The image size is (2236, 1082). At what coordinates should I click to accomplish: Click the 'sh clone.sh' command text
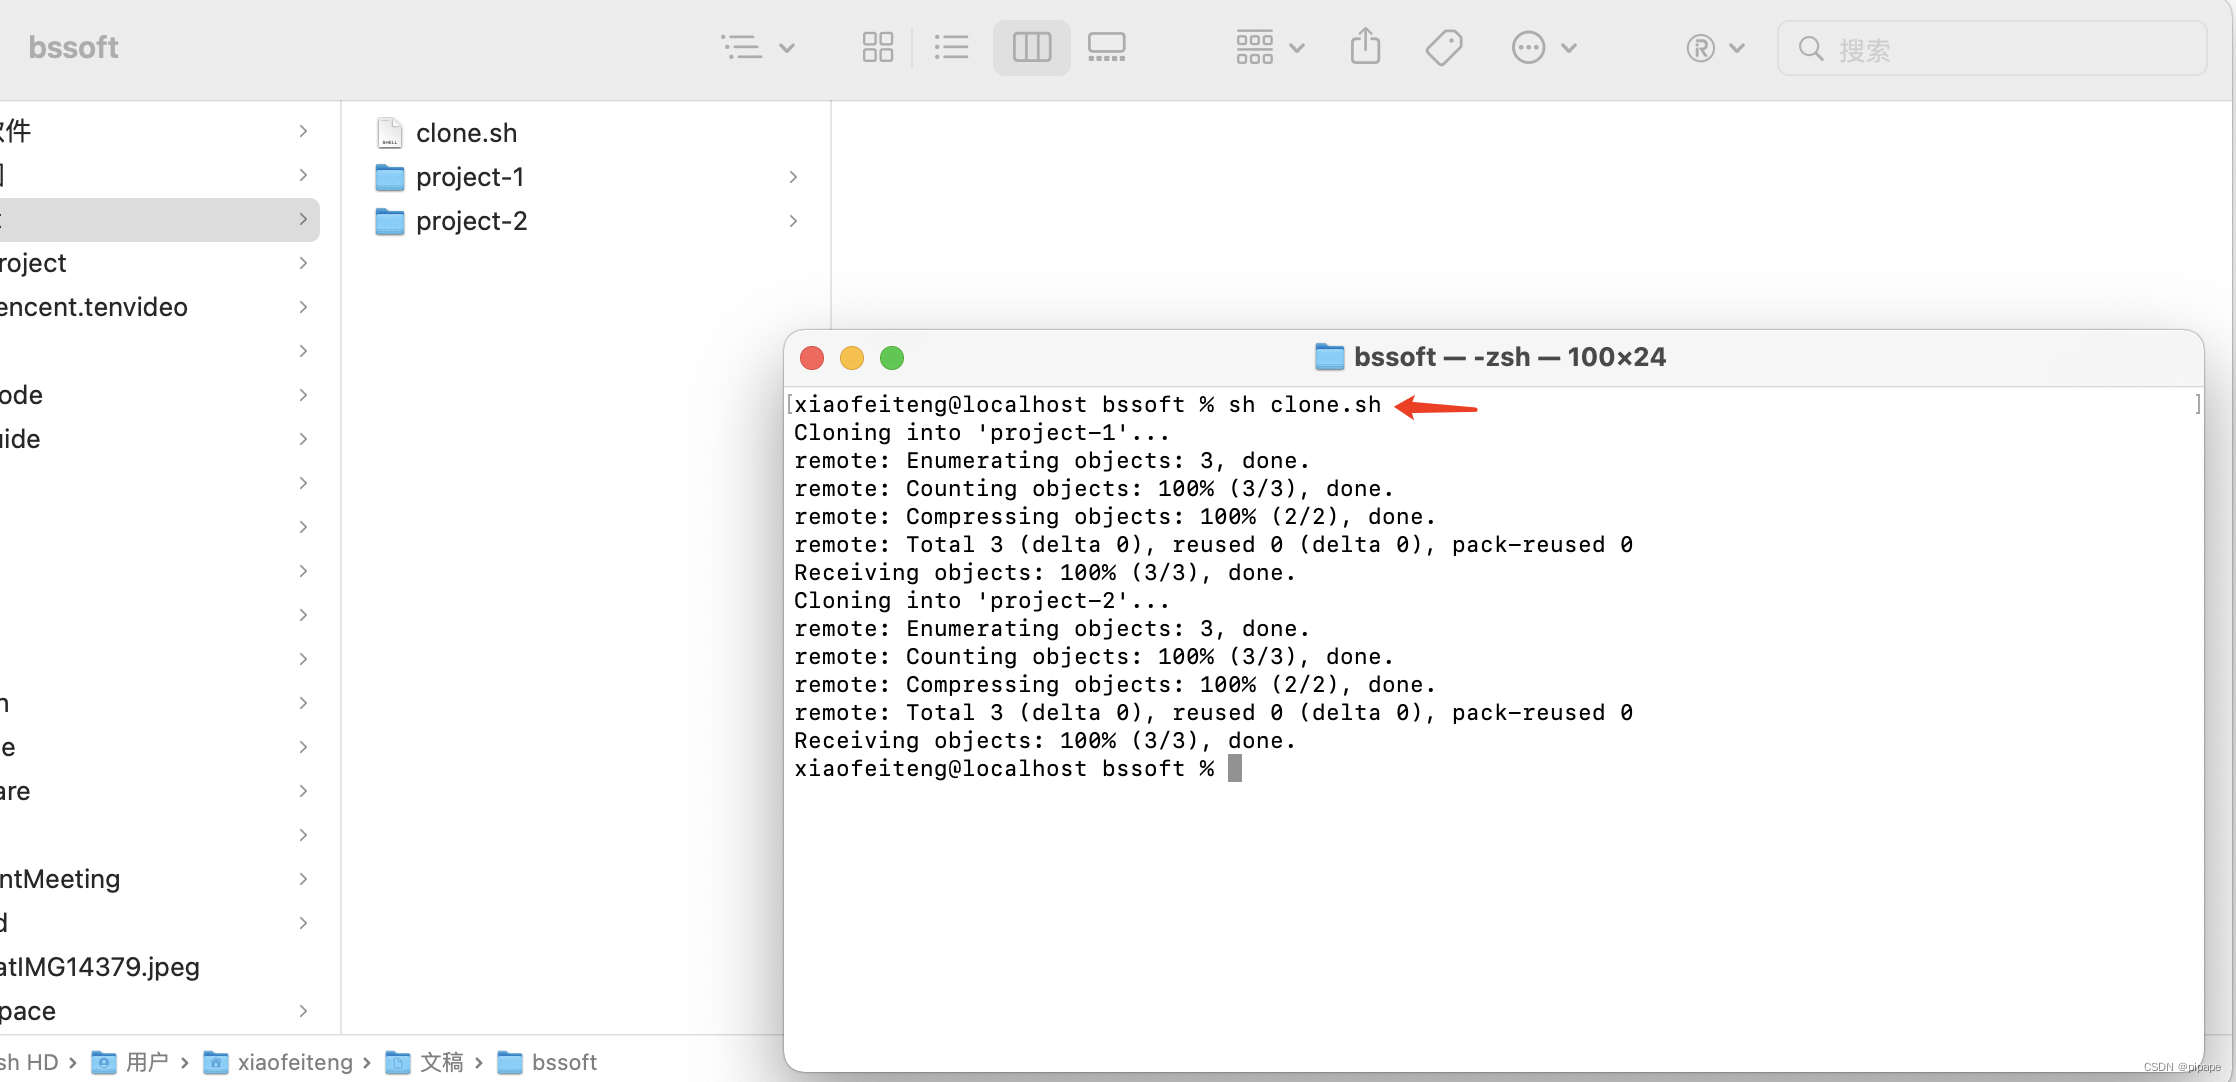(x=1304, y=404)
